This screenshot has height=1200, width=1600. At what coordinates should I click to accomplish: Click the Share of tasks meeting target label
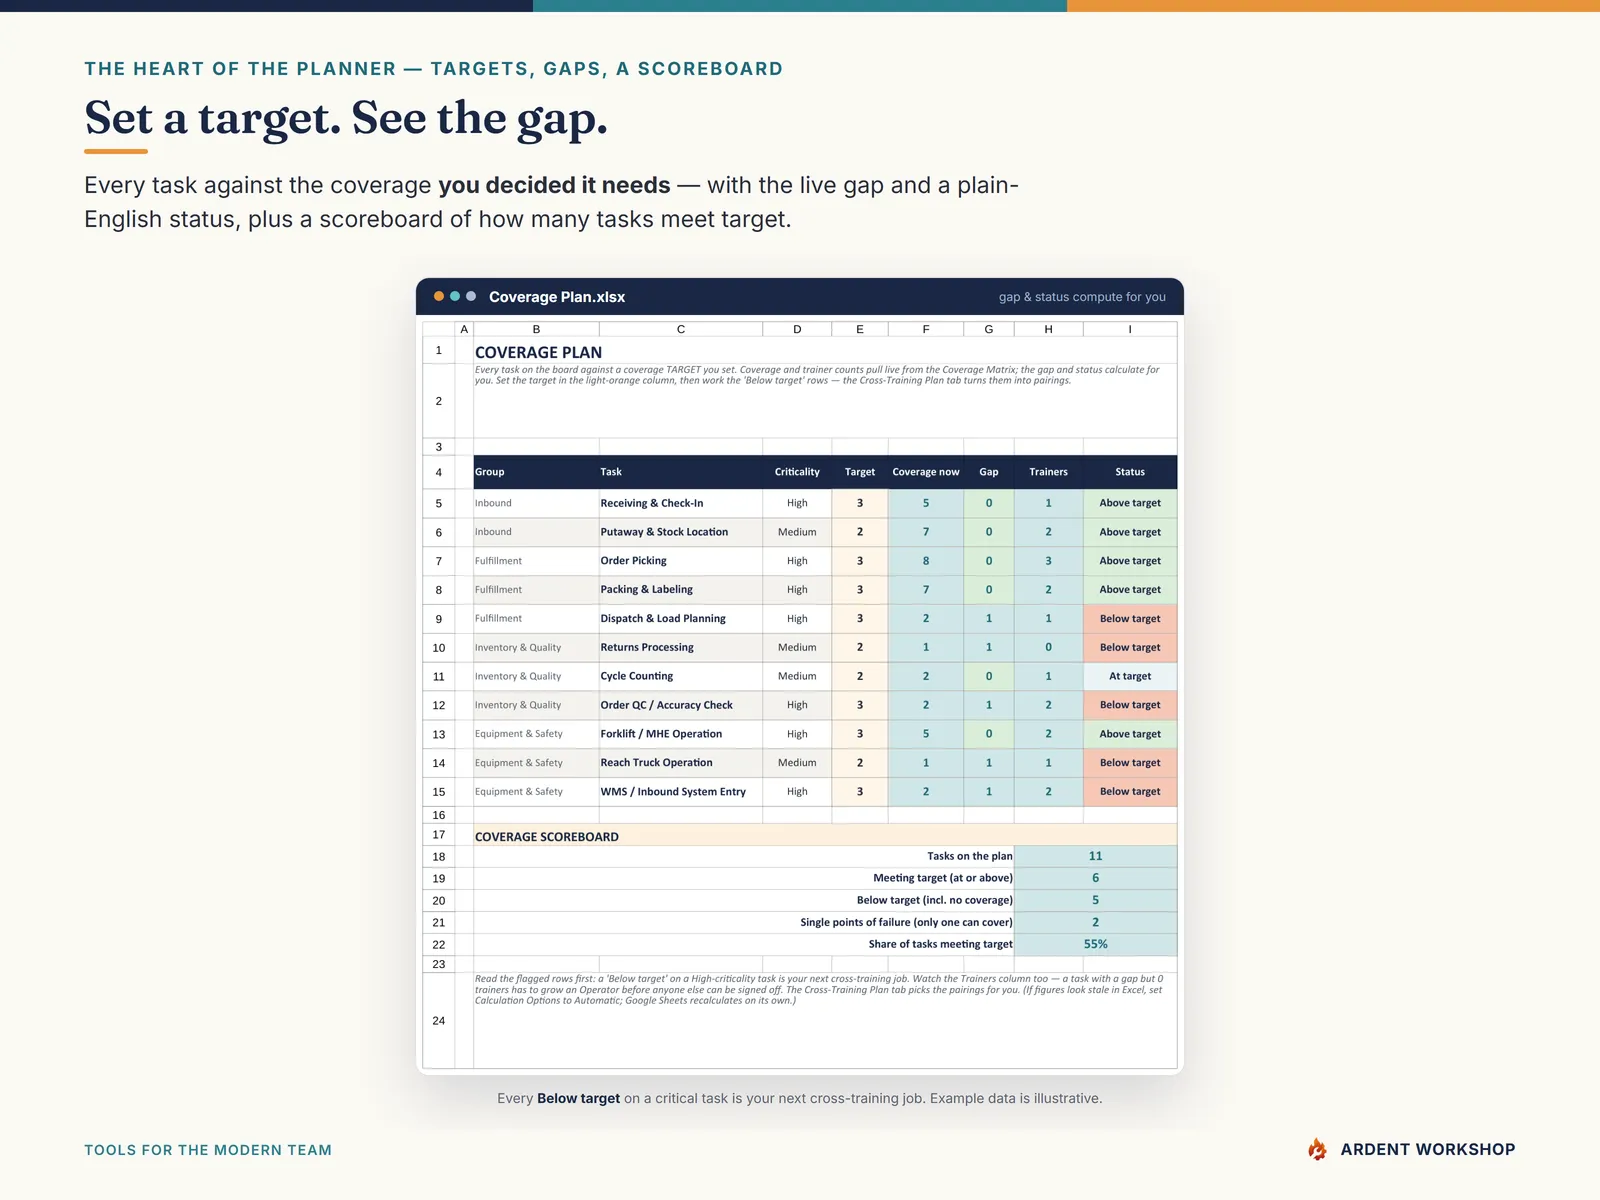940,945
